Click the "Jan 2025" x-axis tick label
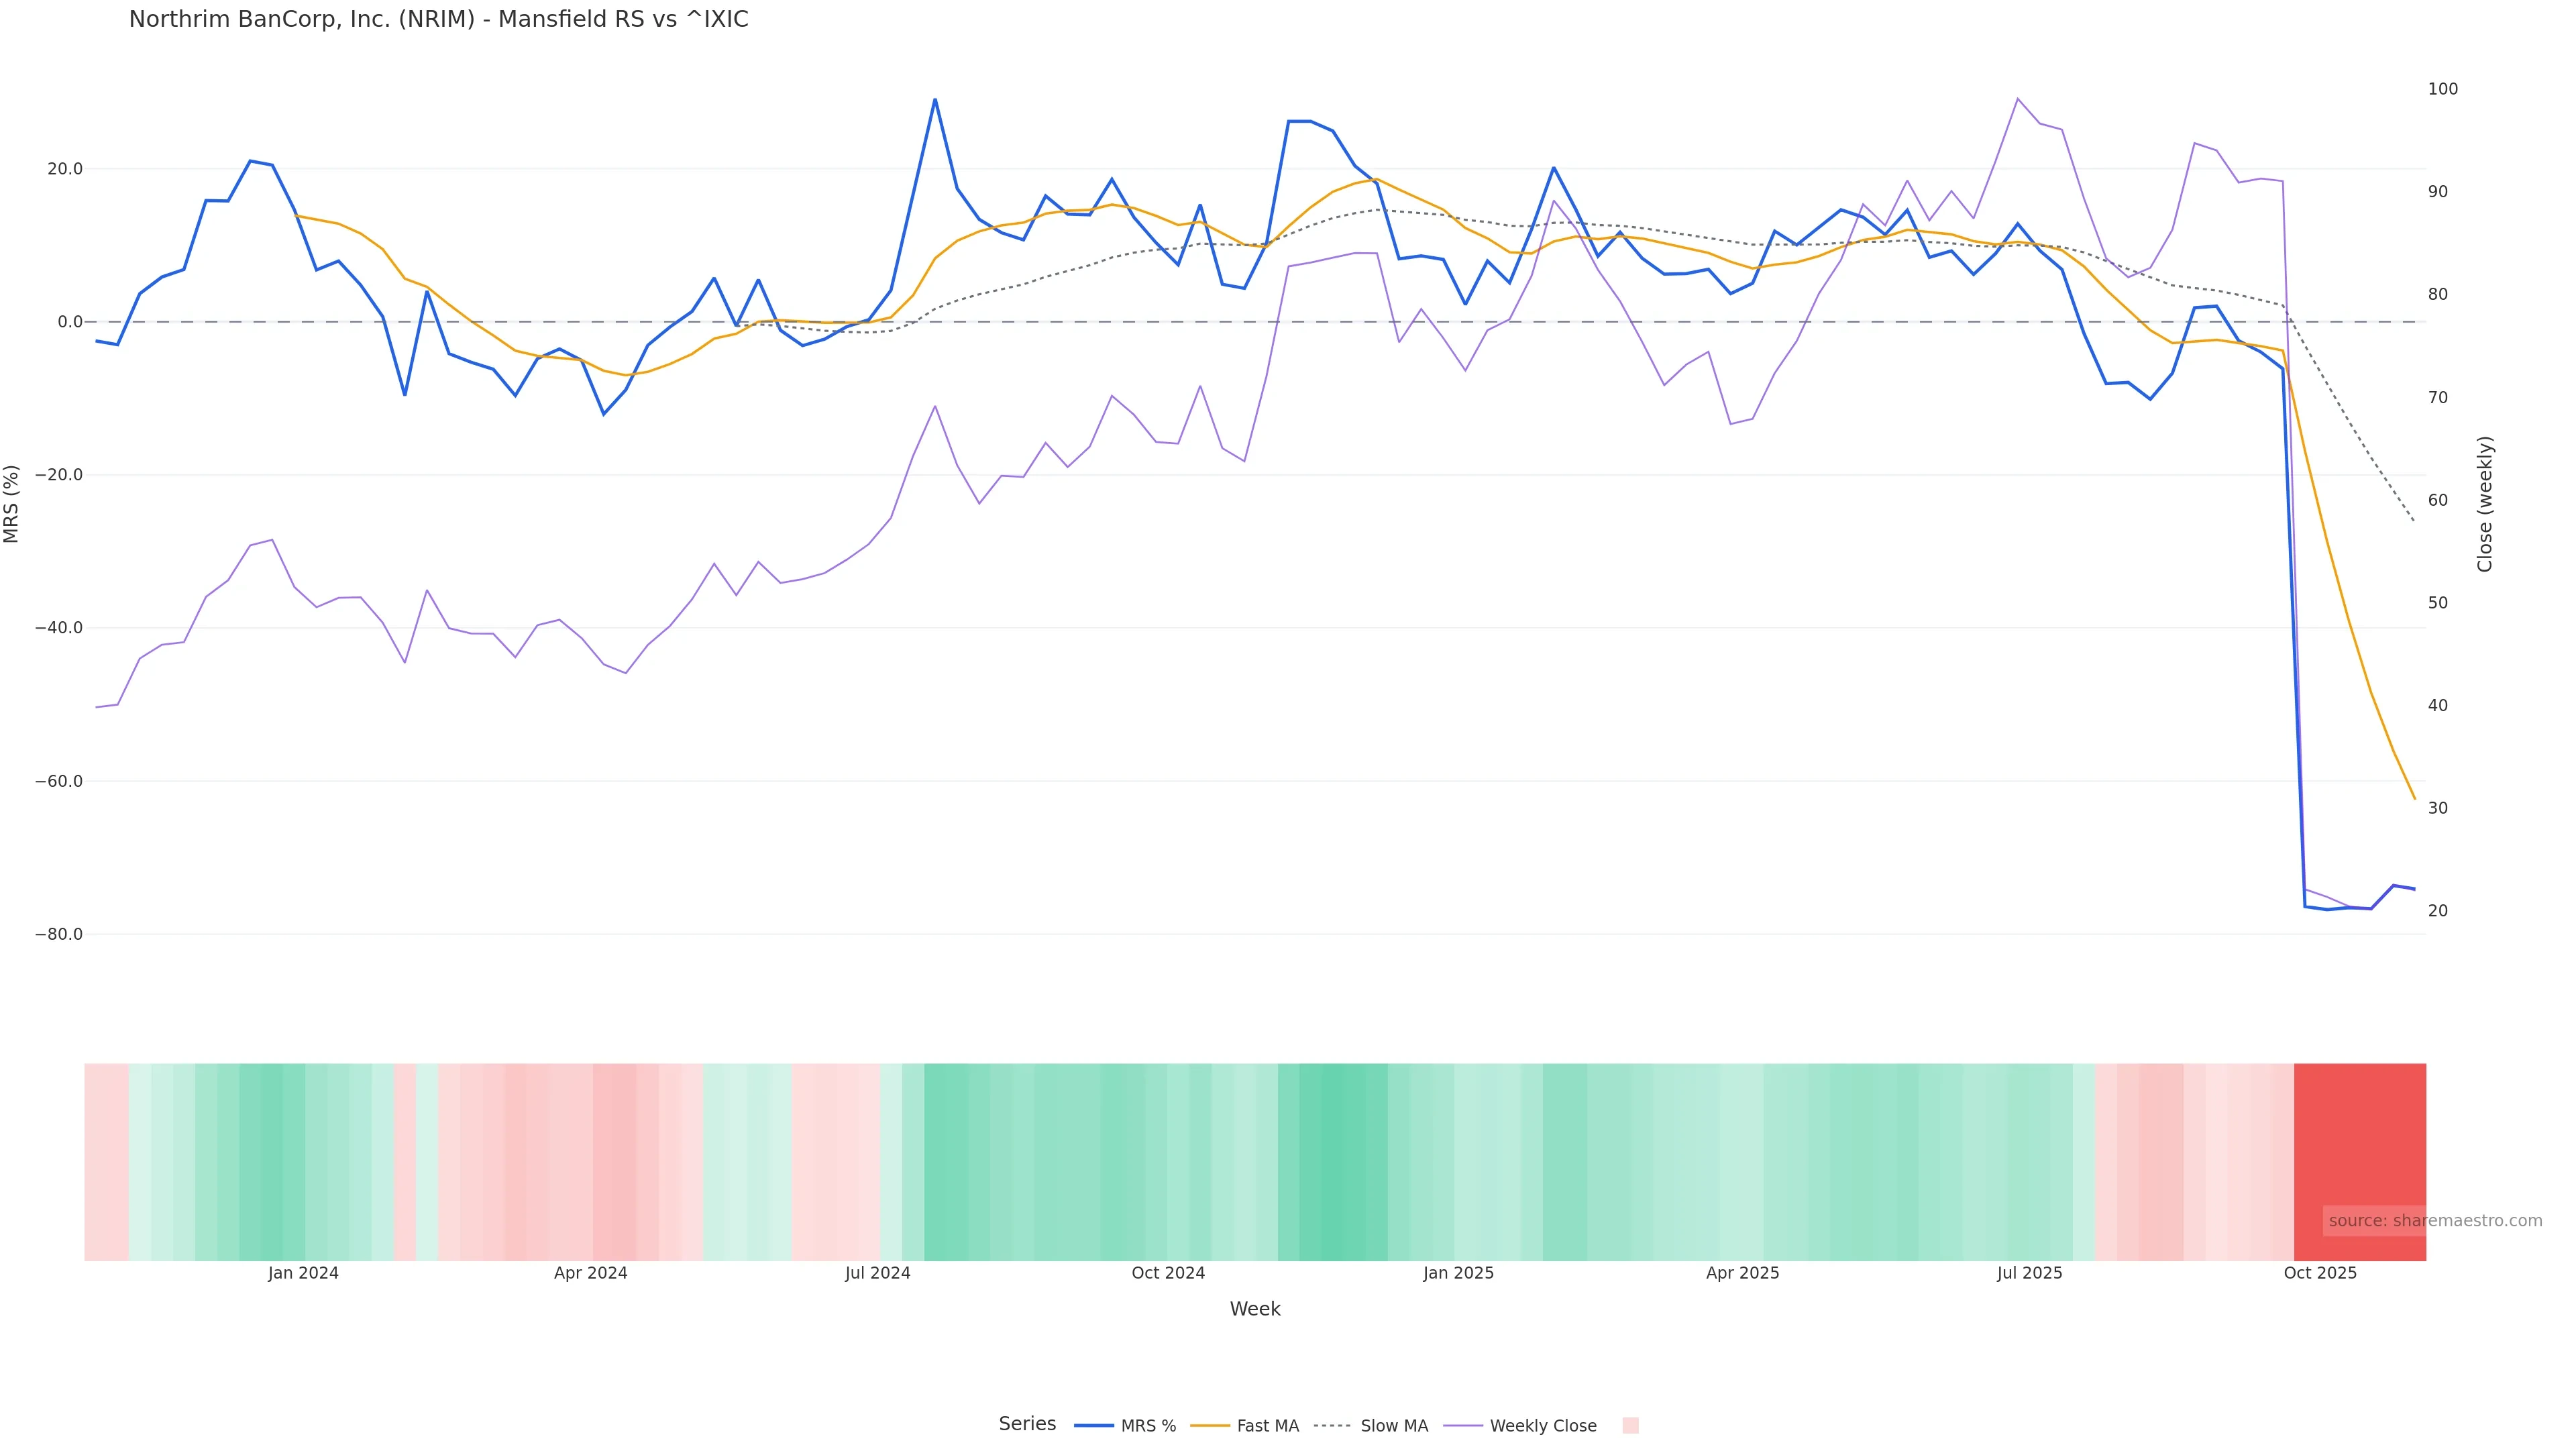 [x=1458, y=1273]
